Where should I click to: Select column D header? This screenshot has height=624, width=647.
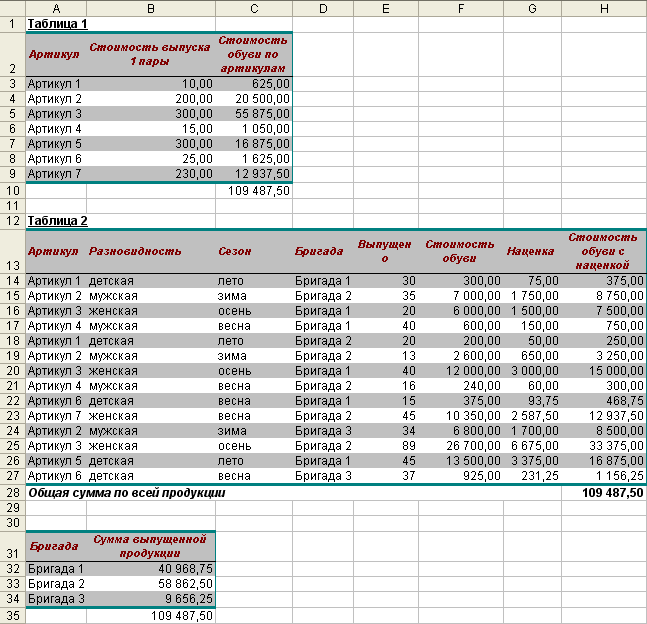323,8
